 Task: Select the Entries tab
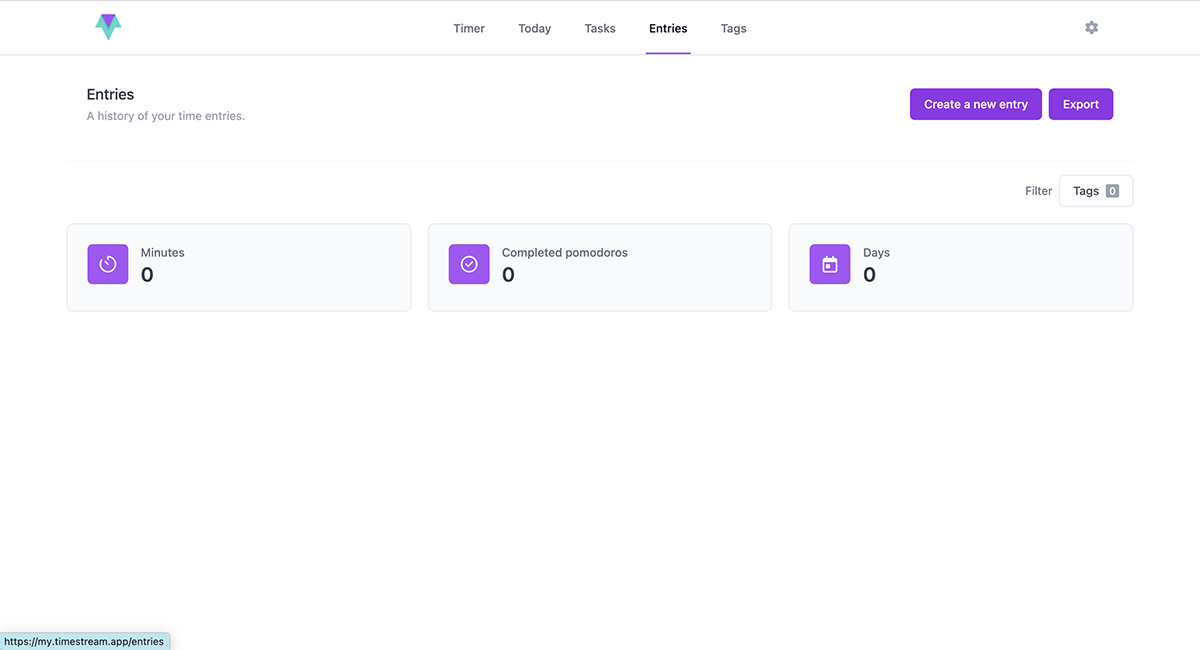coord(668,28)
